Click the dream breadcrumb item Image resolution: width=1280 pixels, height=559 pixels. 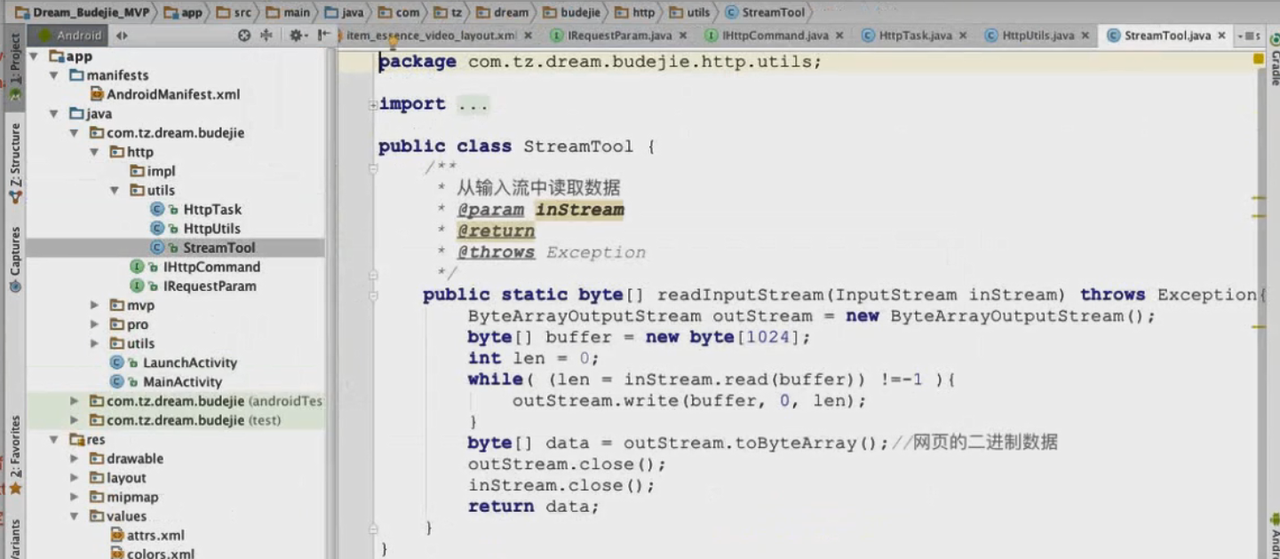pyautogui.click(x=503, y=12)
